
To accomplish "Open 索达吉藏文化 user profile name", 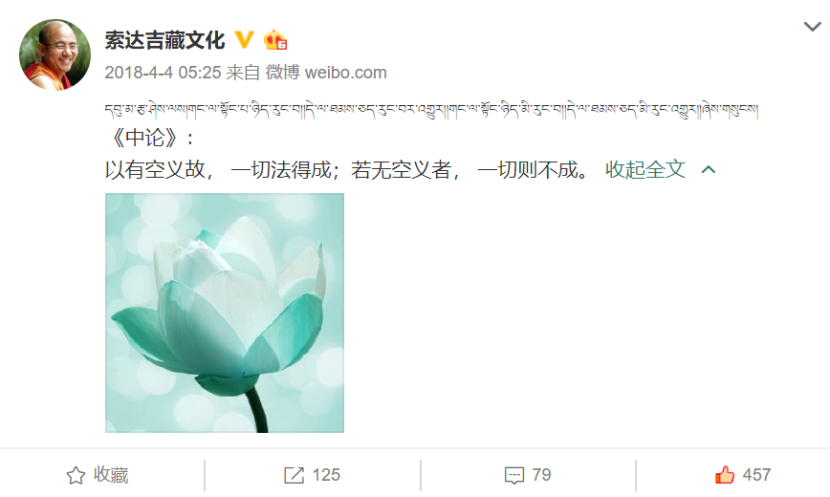I will point(165,40).
